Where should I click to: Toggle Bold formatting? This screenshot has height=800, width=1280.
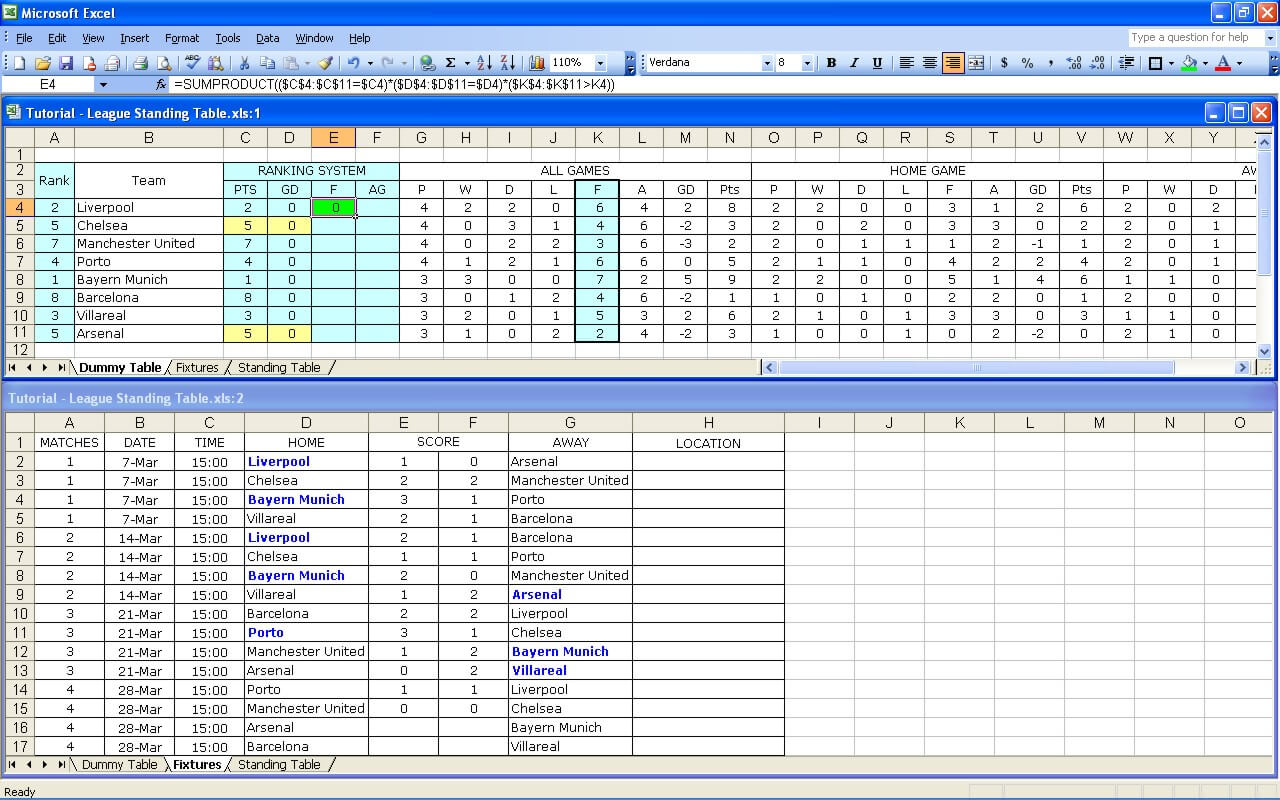[831, 63]
